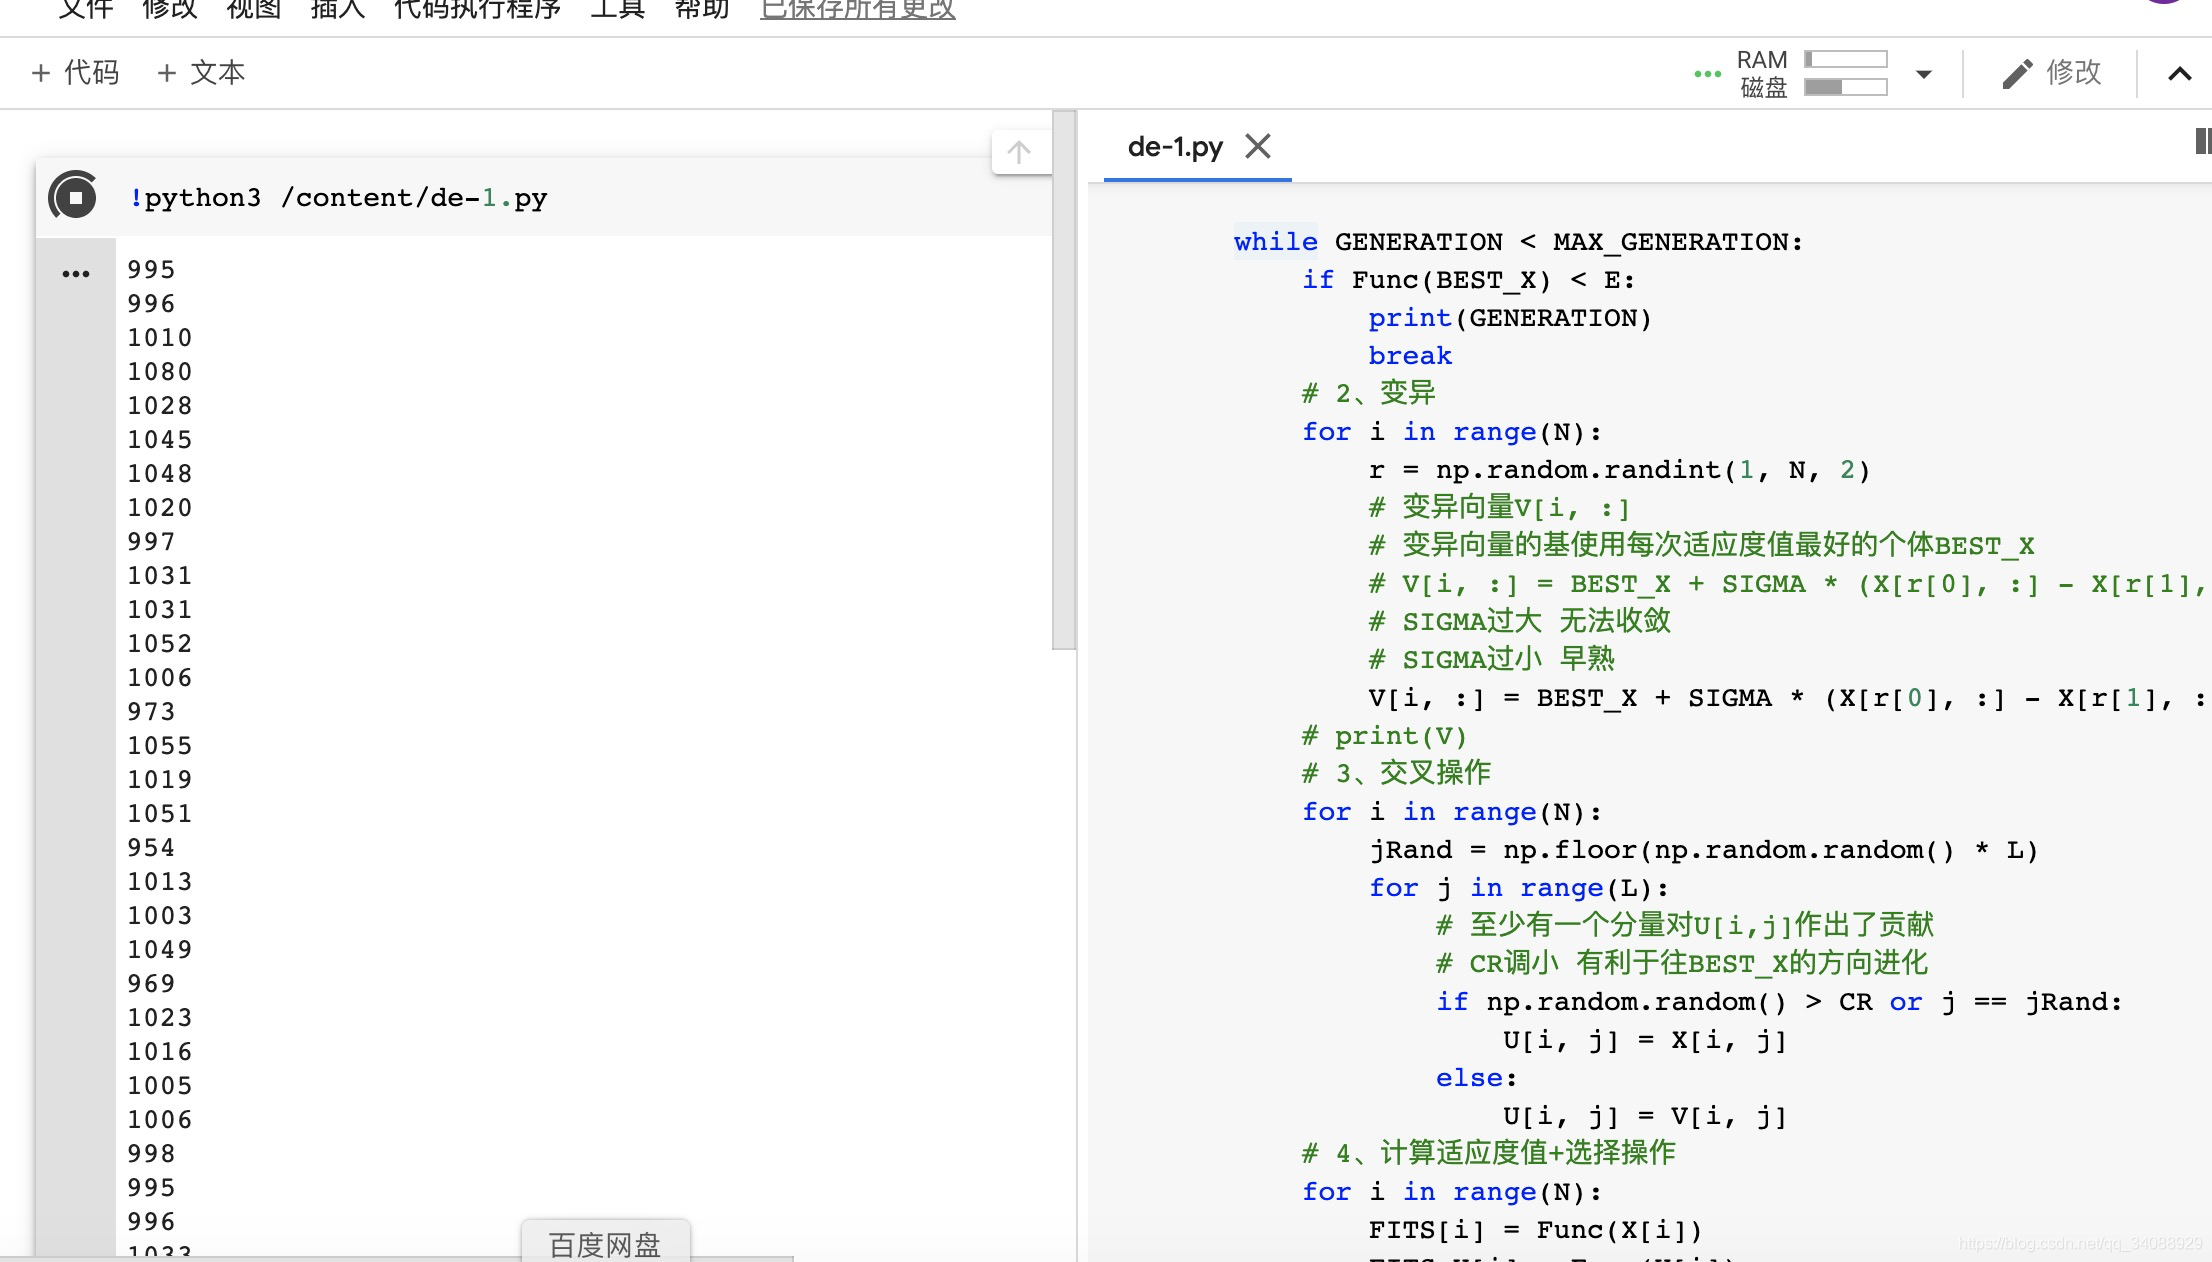This screenshot has height=1262, width=2212.
Task: Expand the RAM and disk dropdown arrow
Action: pos(1923,74)
